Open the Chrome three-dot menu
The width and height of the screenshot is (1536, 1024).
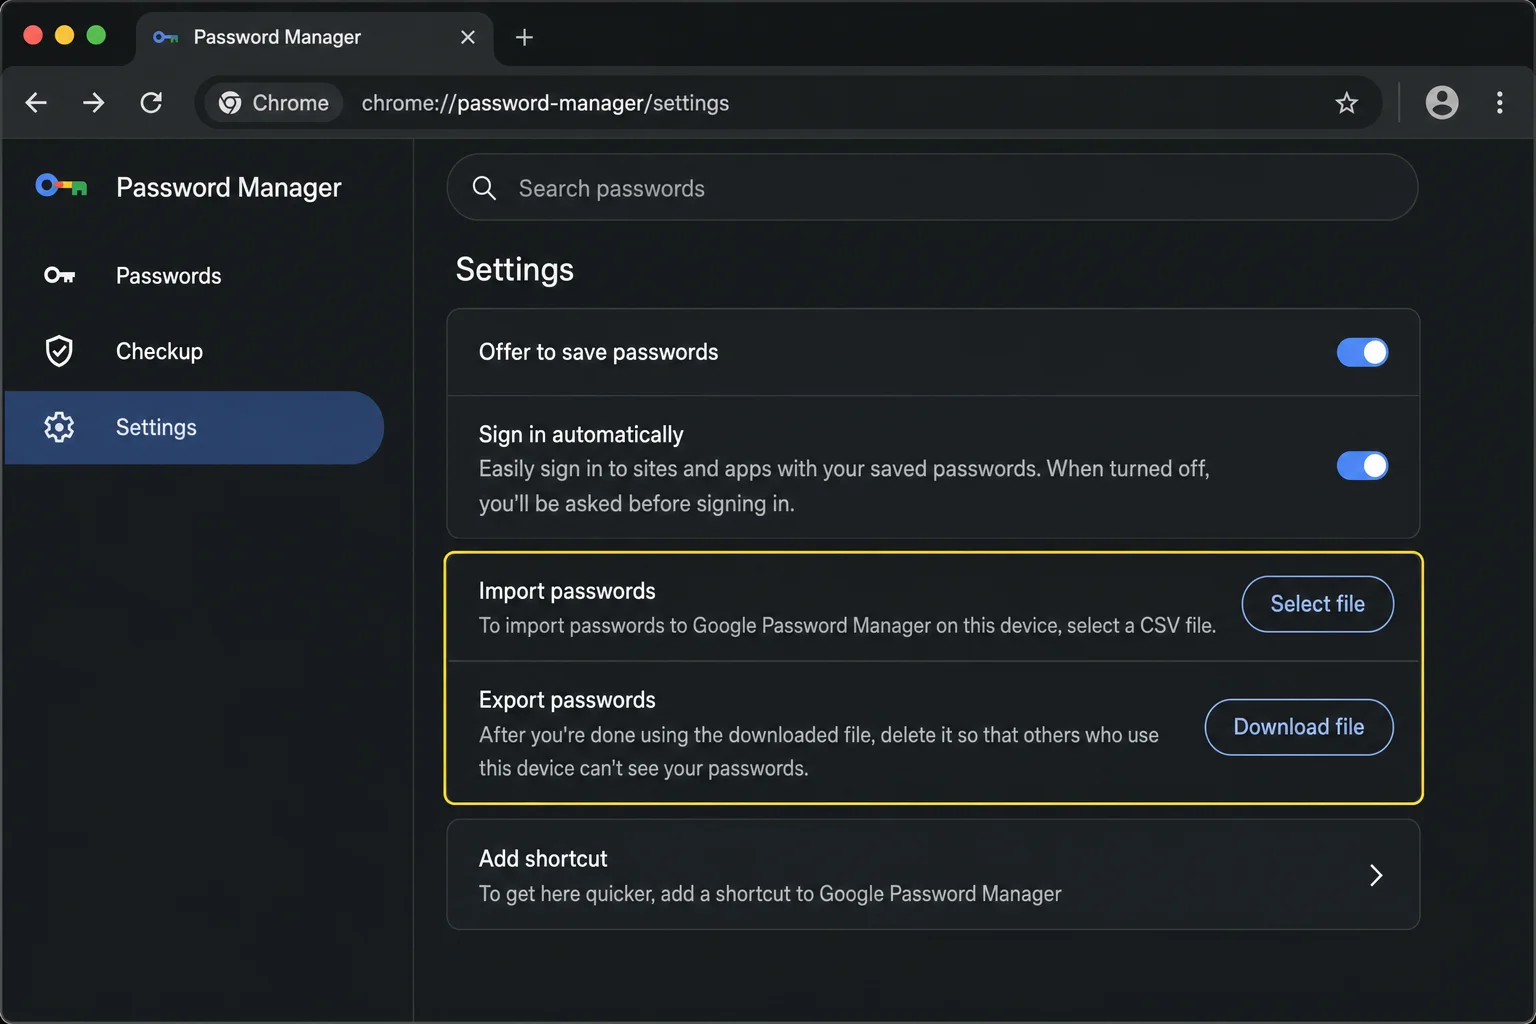coord(1499,102)
